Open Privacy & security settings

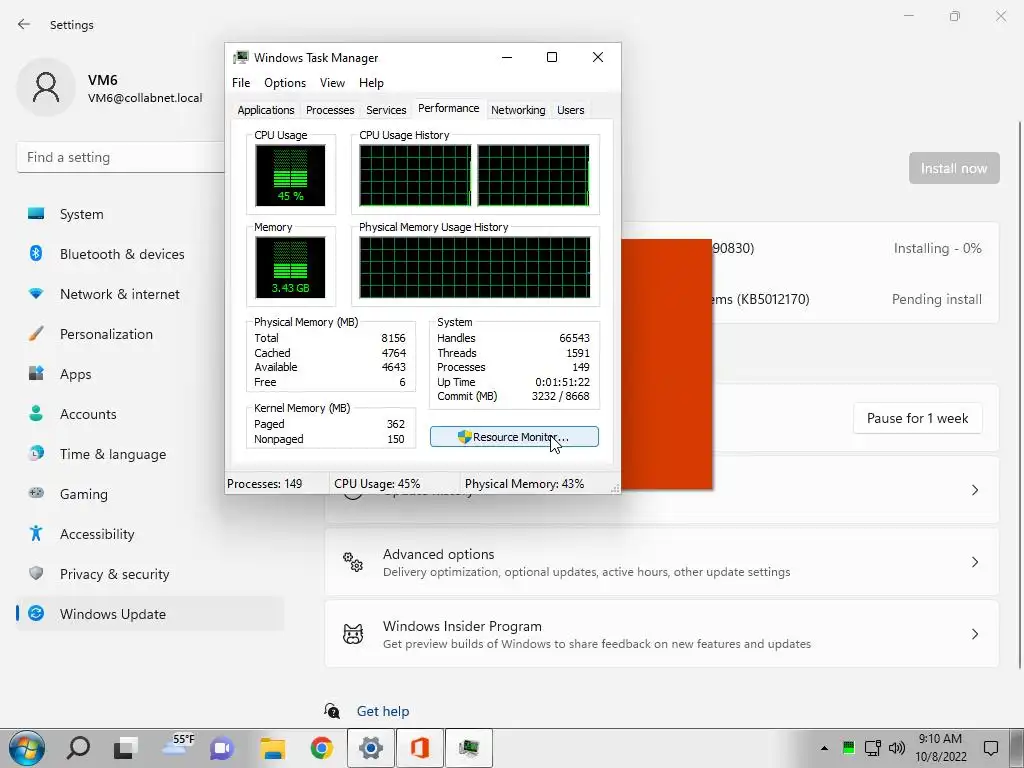tap(150, 574)
